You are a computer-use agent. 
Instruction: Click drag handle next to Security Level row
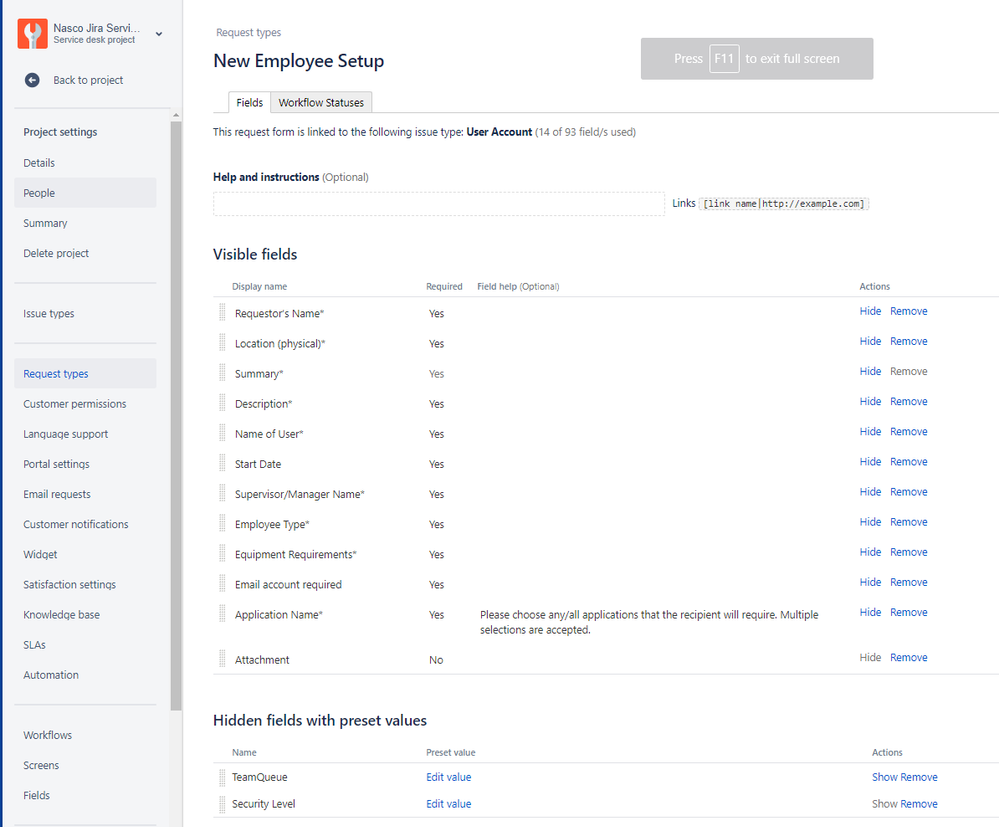pos(221,803)
